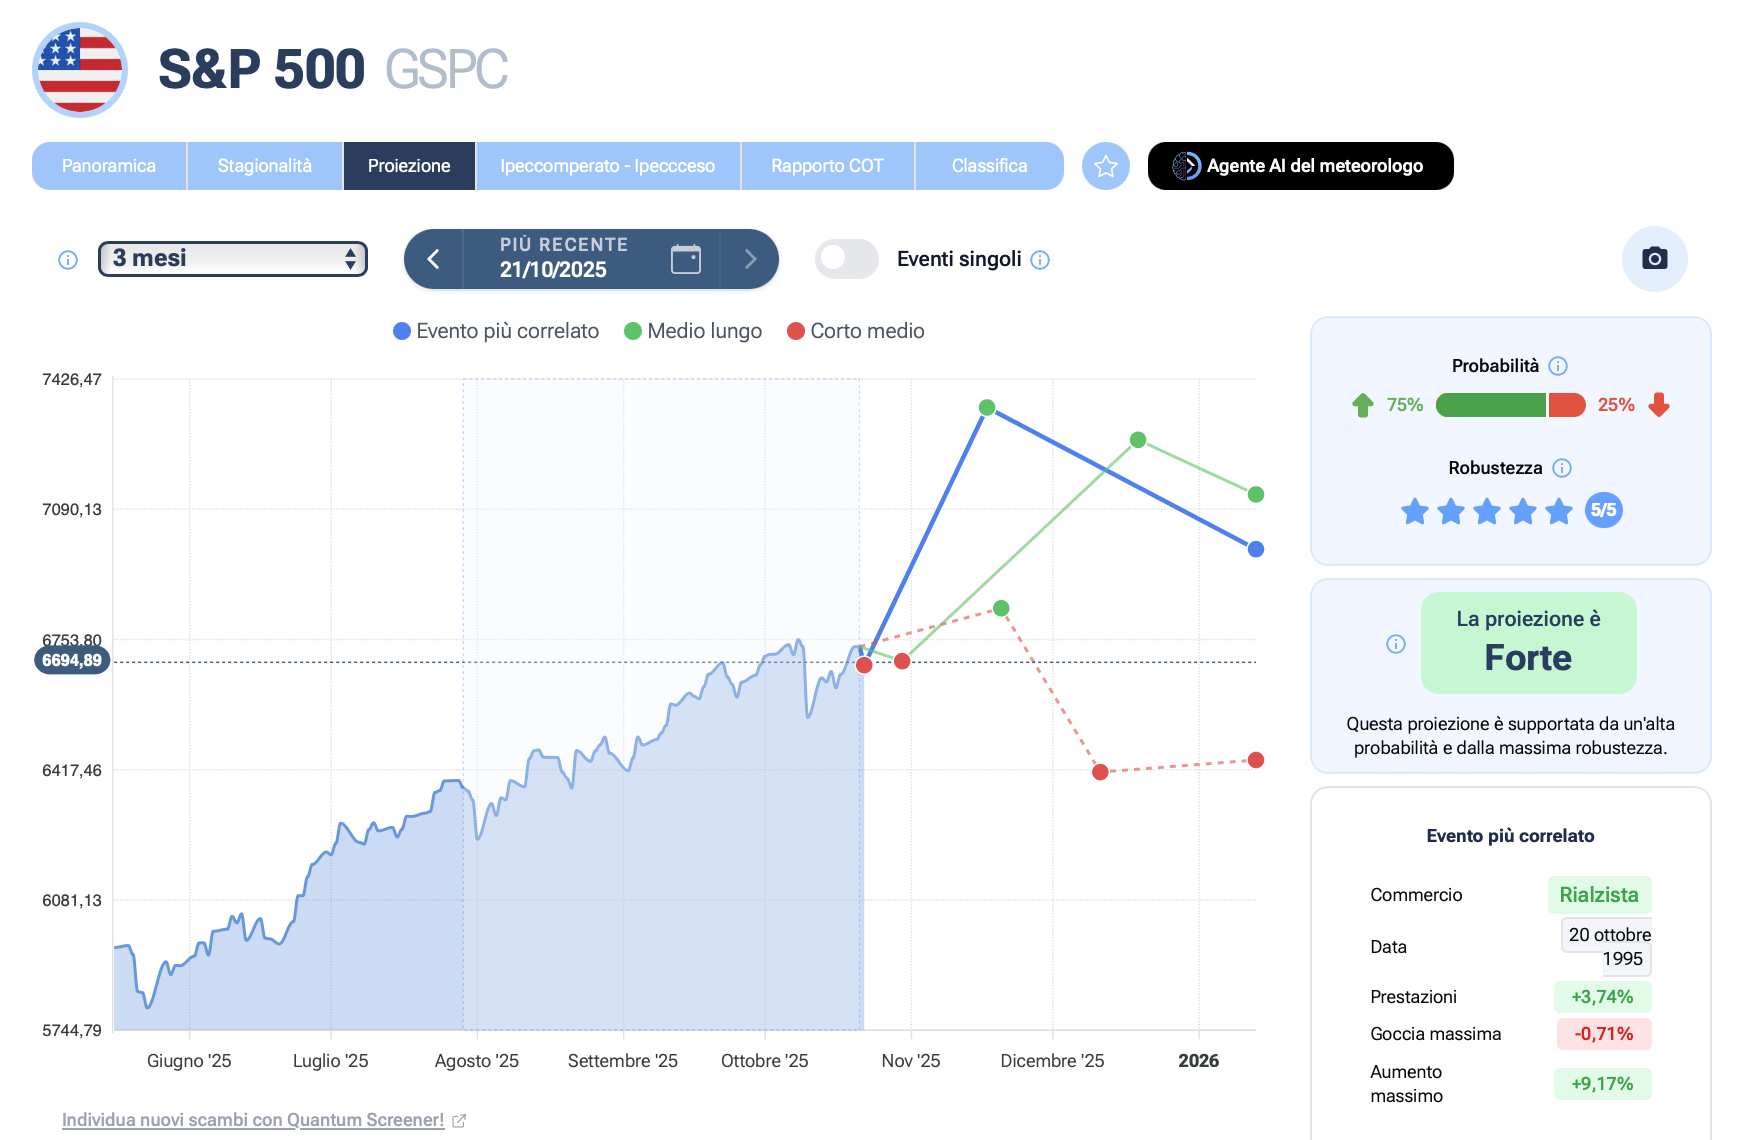Take a chart screenshot with camera icon

click(1654, 259)
